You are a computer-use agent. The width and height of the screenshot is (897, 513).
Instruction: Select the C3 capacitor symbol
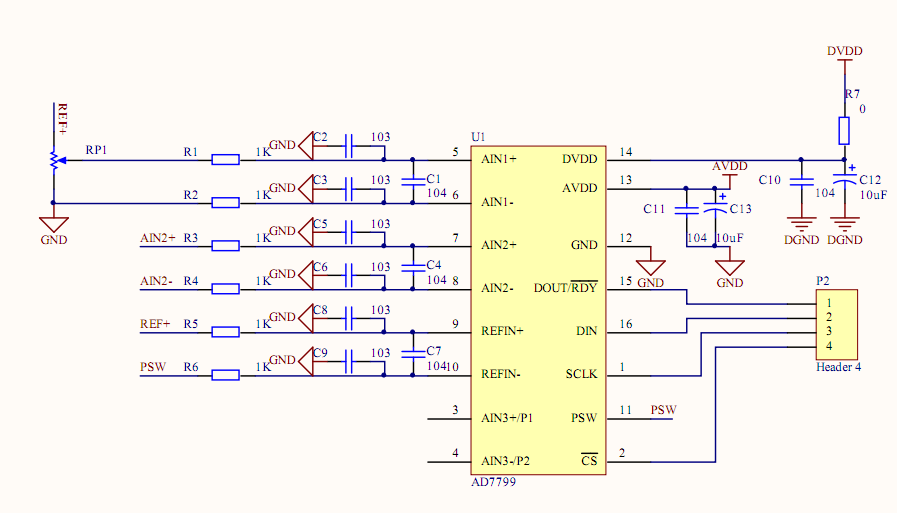tap(348, 189)
